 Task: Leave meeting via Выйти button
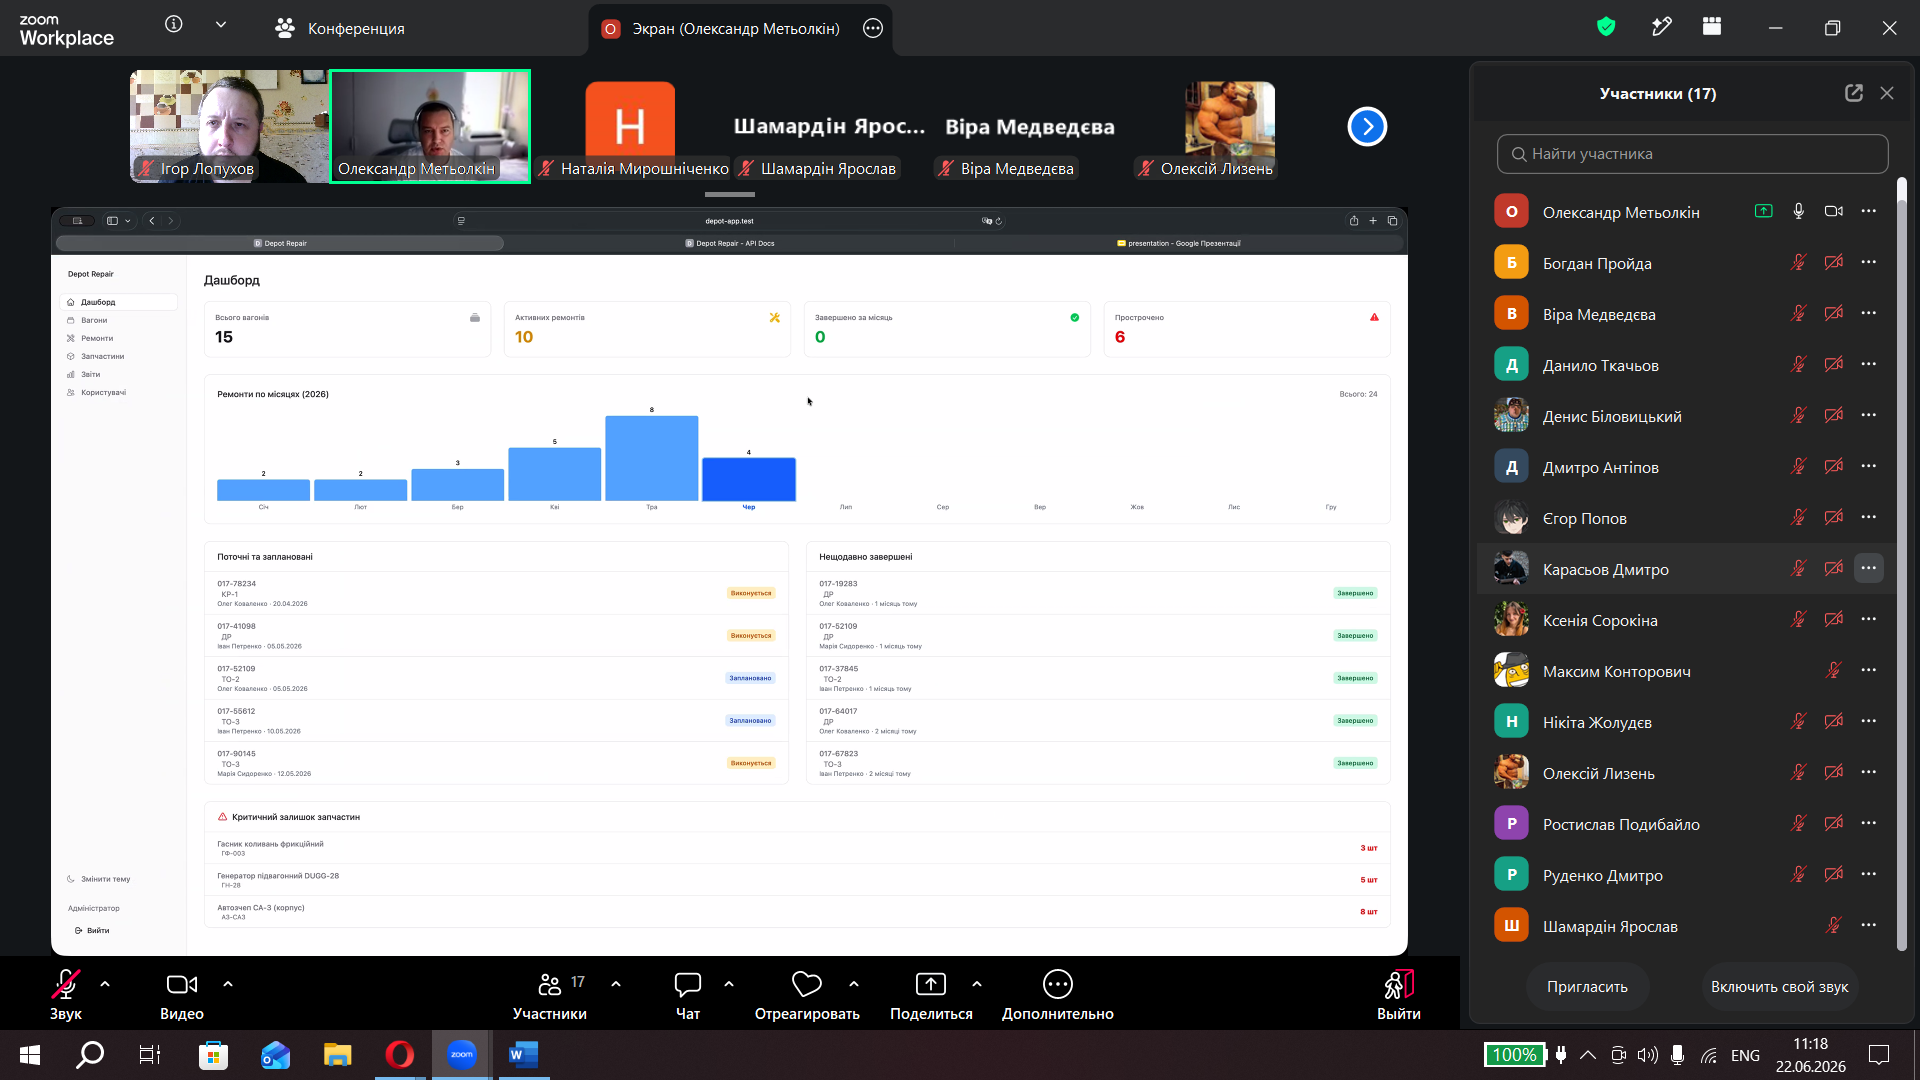click(1398, 995)
